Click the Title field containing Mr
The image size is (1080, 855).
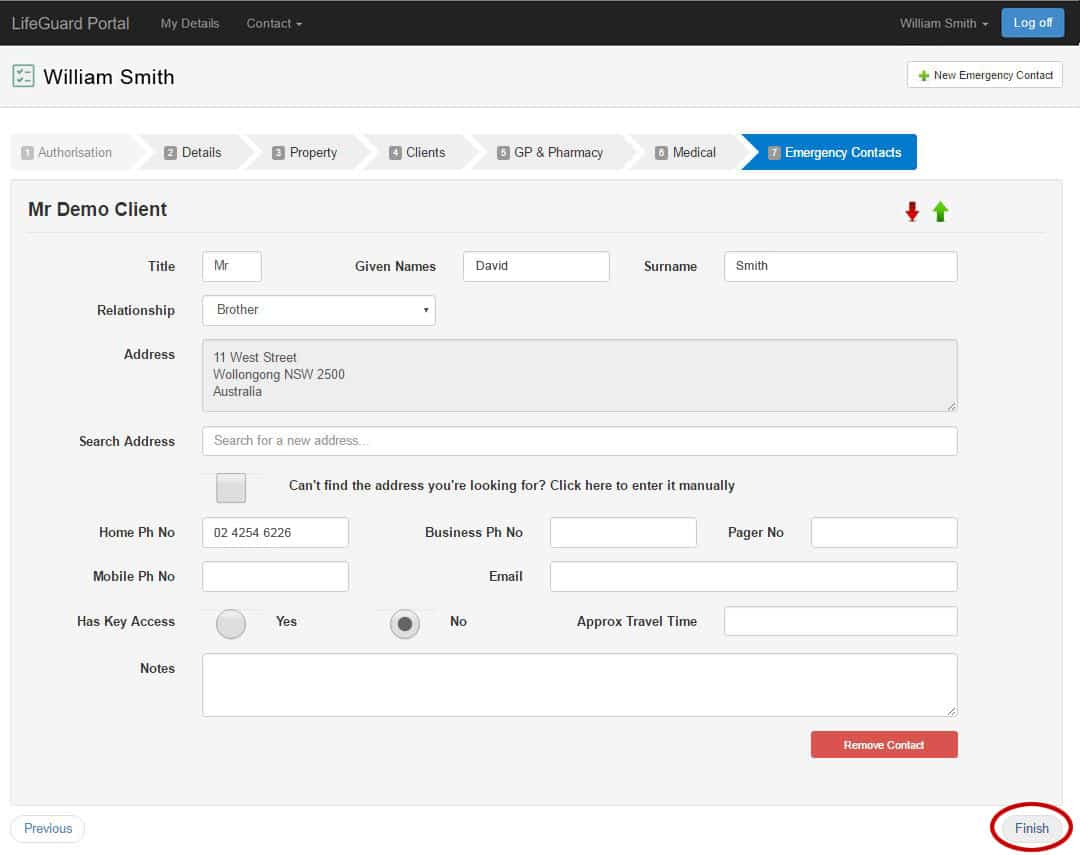[232, 266]
